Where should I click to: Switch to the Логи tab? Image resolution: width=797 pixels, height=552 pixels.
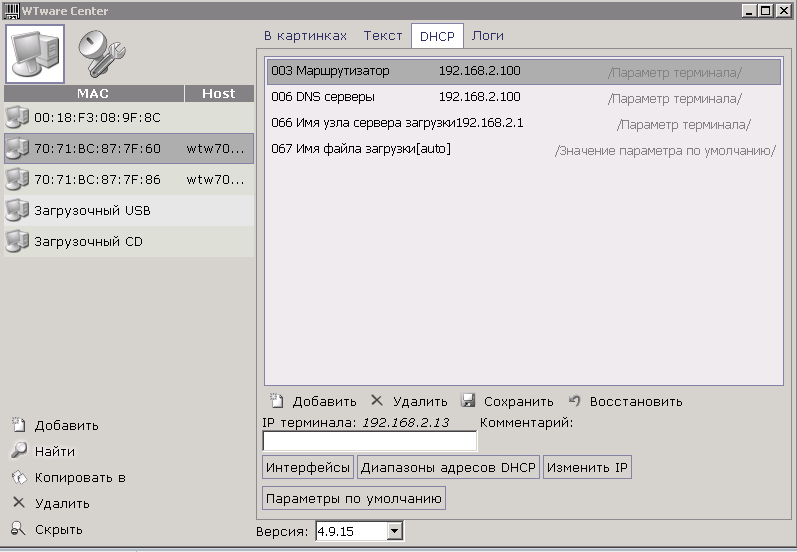487,36
